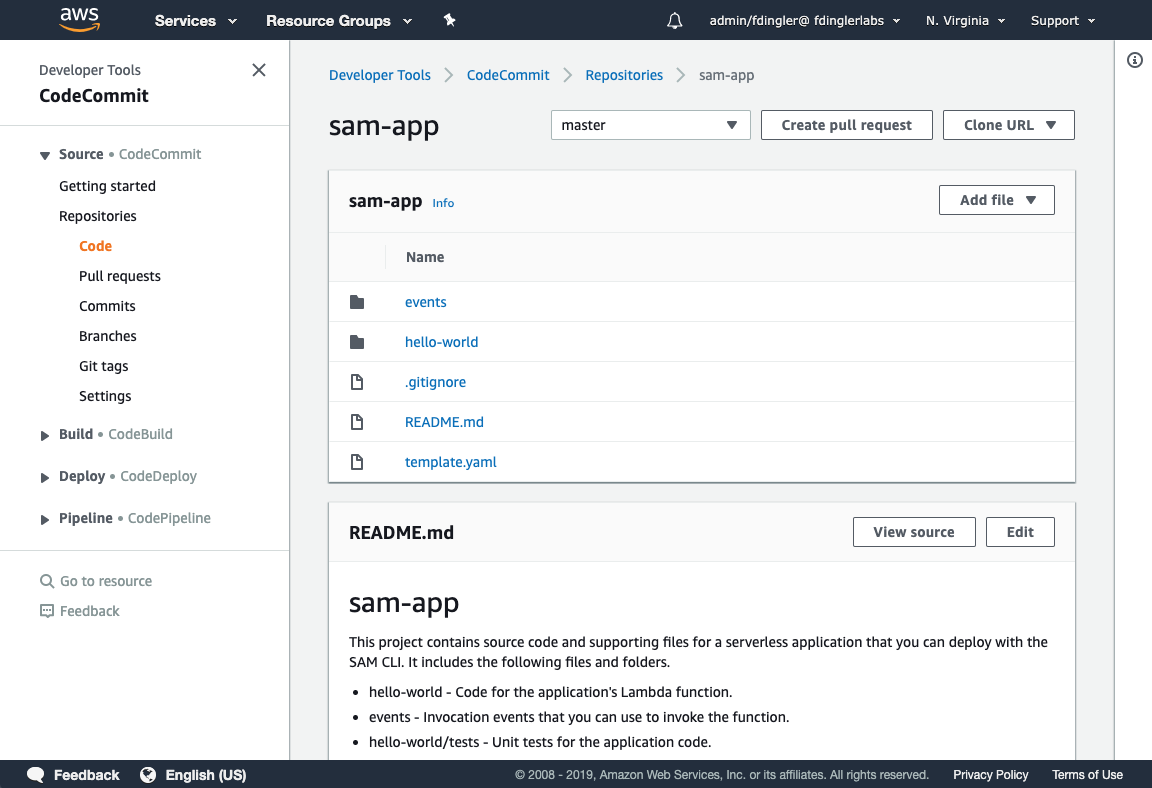Image resolution: width=1152 pixels, height=788 pixels.
Task: Open the .gitignore file link
Action: click(436, 382)
